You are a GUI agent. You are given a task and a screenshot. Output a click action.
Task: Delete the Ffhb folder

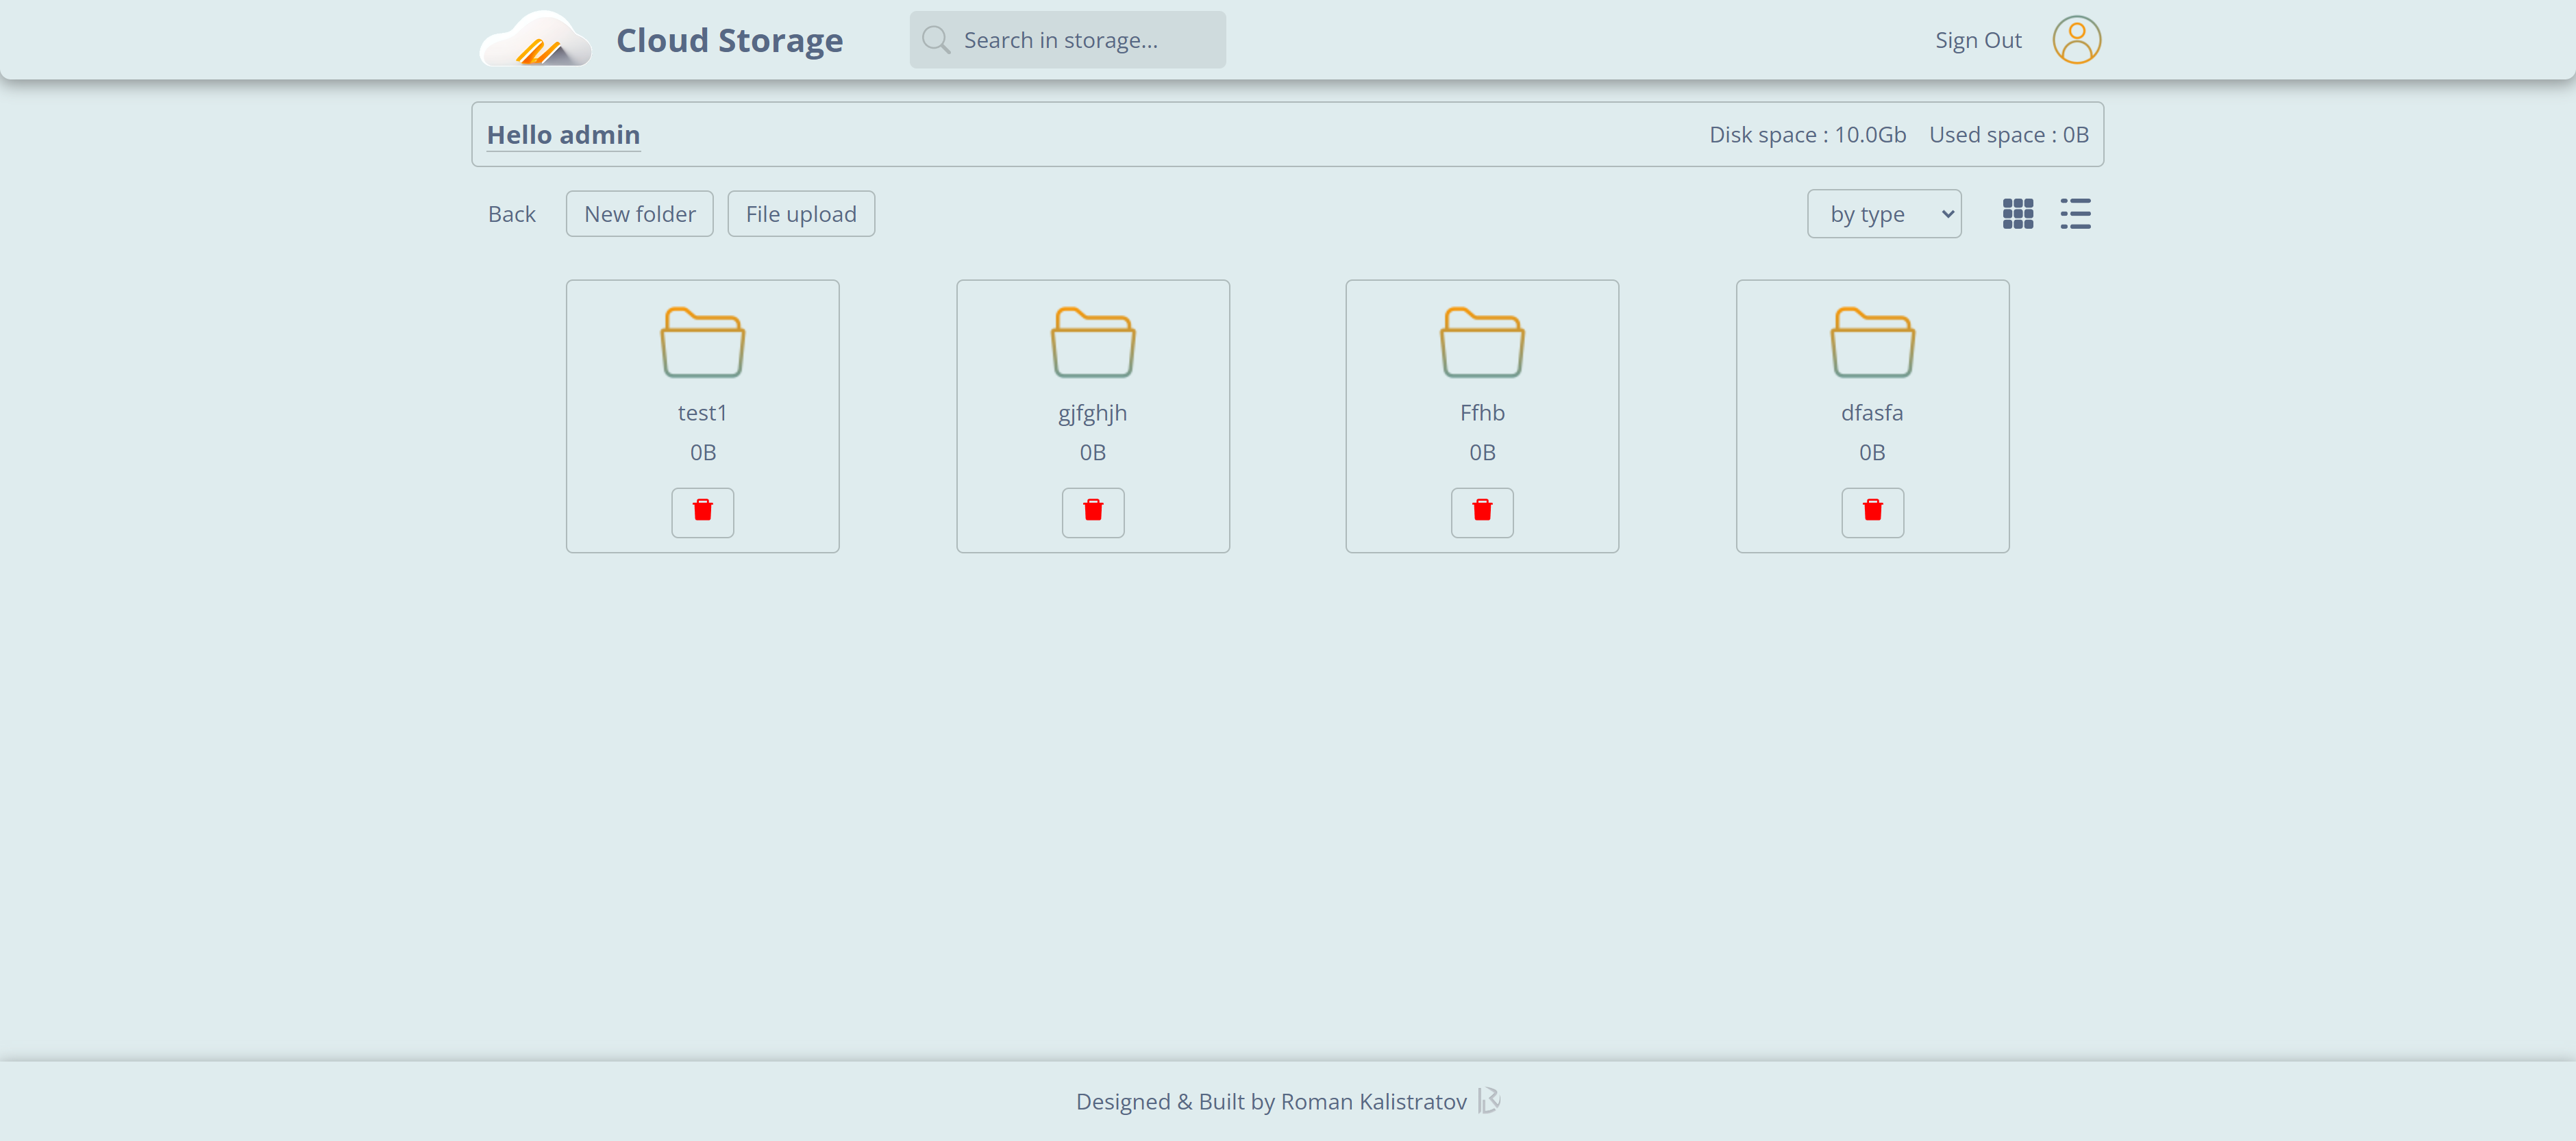pos(1482,512)
